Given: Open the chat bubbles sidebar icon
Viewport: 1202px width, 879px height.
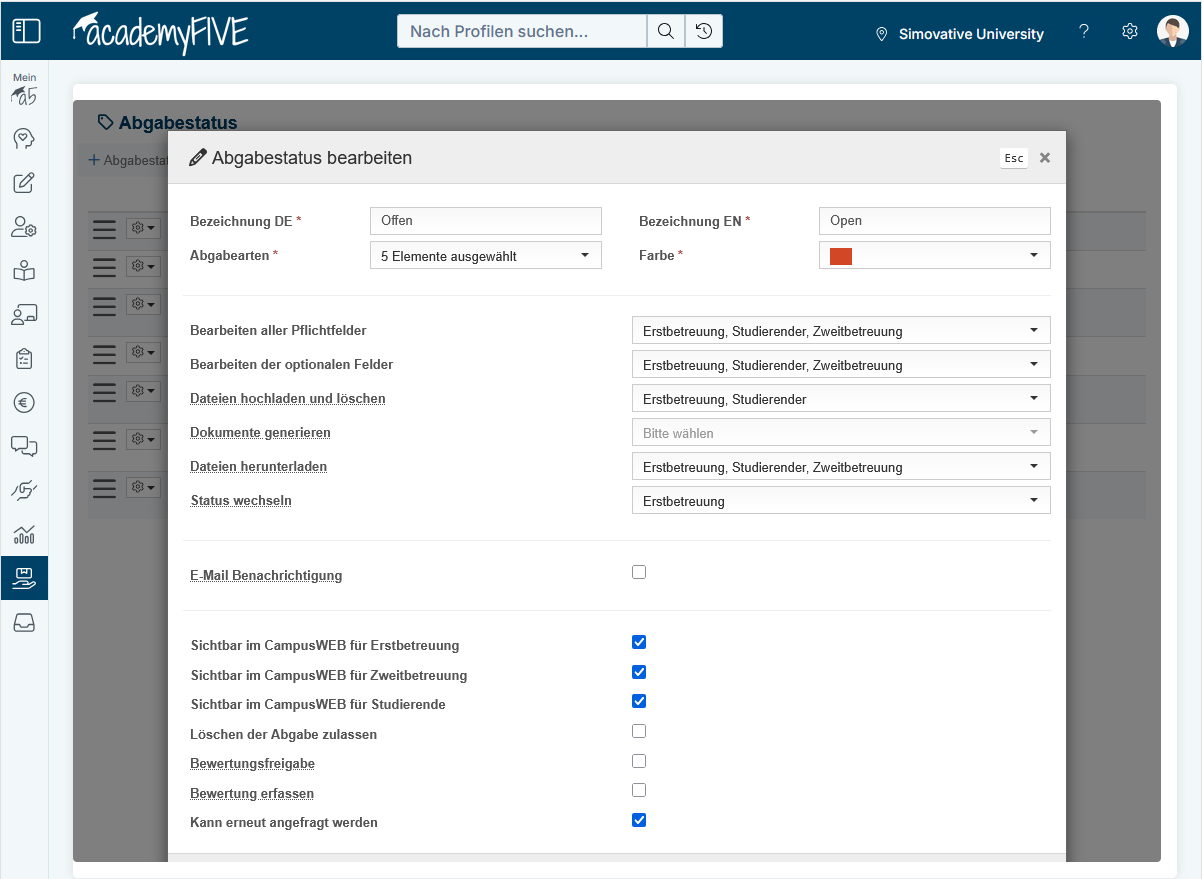Looking at the screenshot, I should (x=24, y=446).
